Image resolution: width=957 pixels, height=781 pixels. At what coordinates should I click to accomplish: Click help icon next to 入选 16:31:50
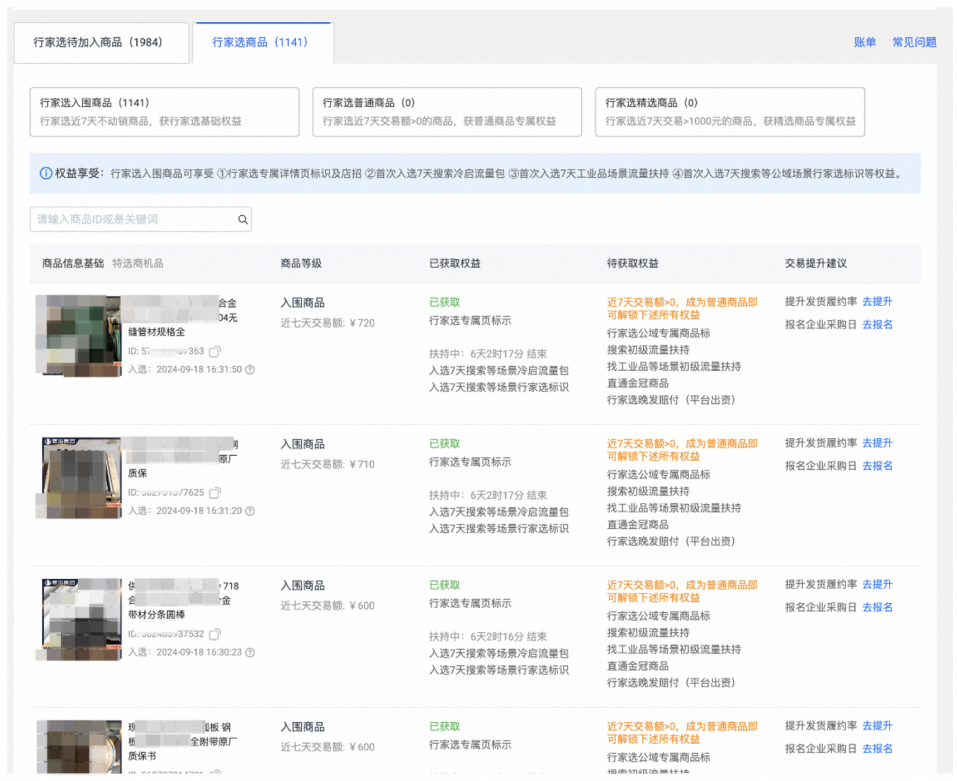(x=250, y=370)
